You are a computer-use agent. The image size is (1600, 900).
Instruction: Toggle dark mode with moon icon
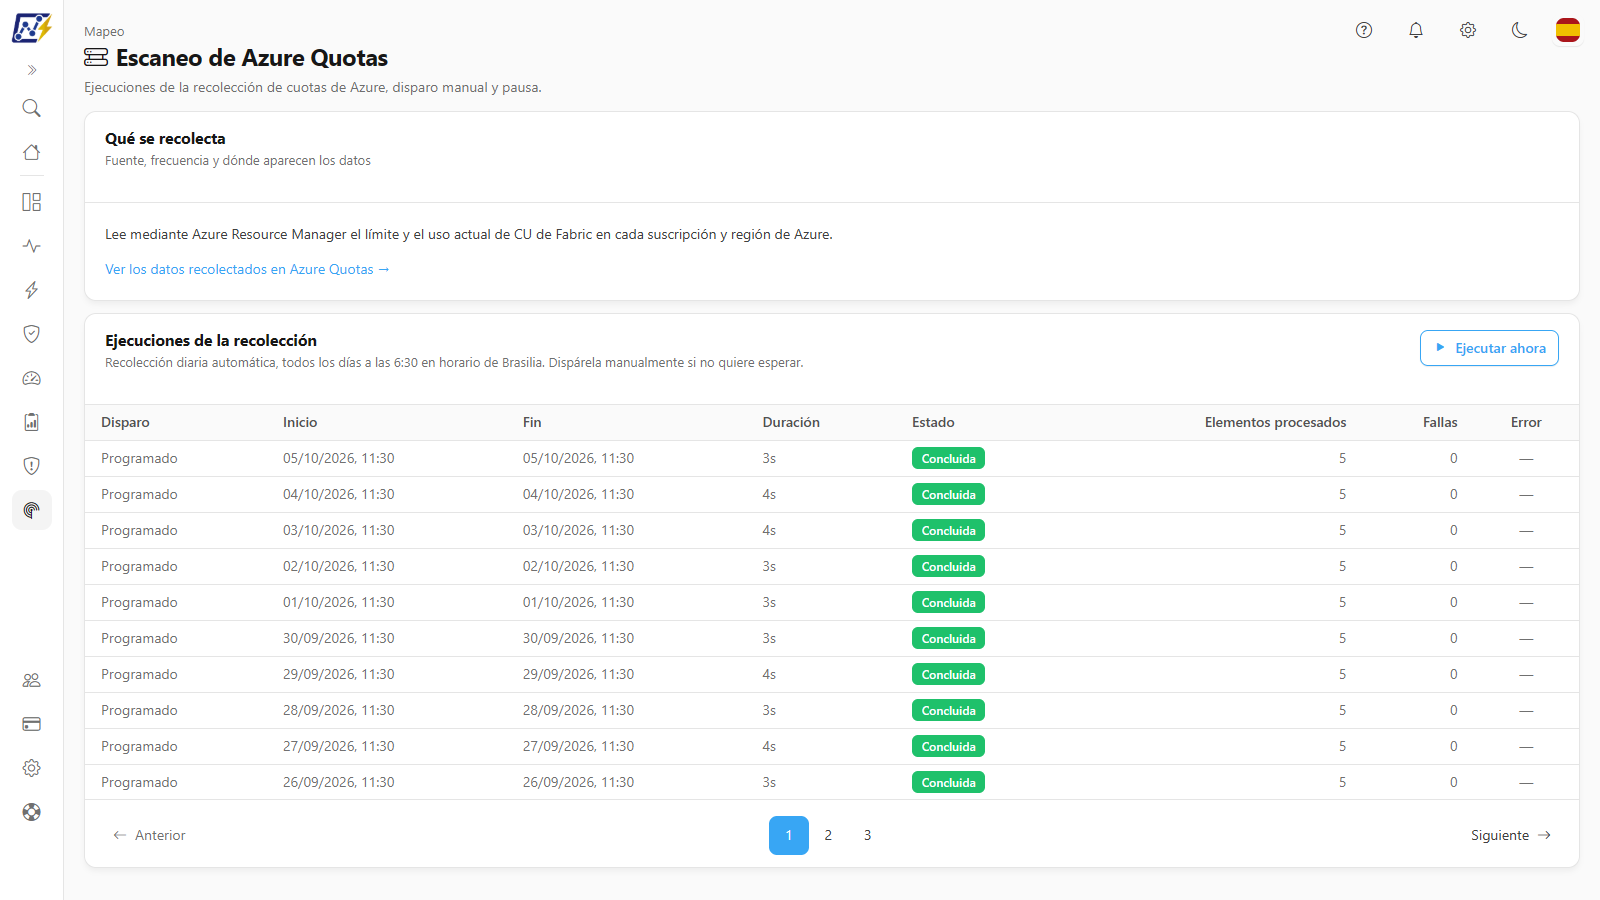pyautogui.click(x=1520, y=30)
